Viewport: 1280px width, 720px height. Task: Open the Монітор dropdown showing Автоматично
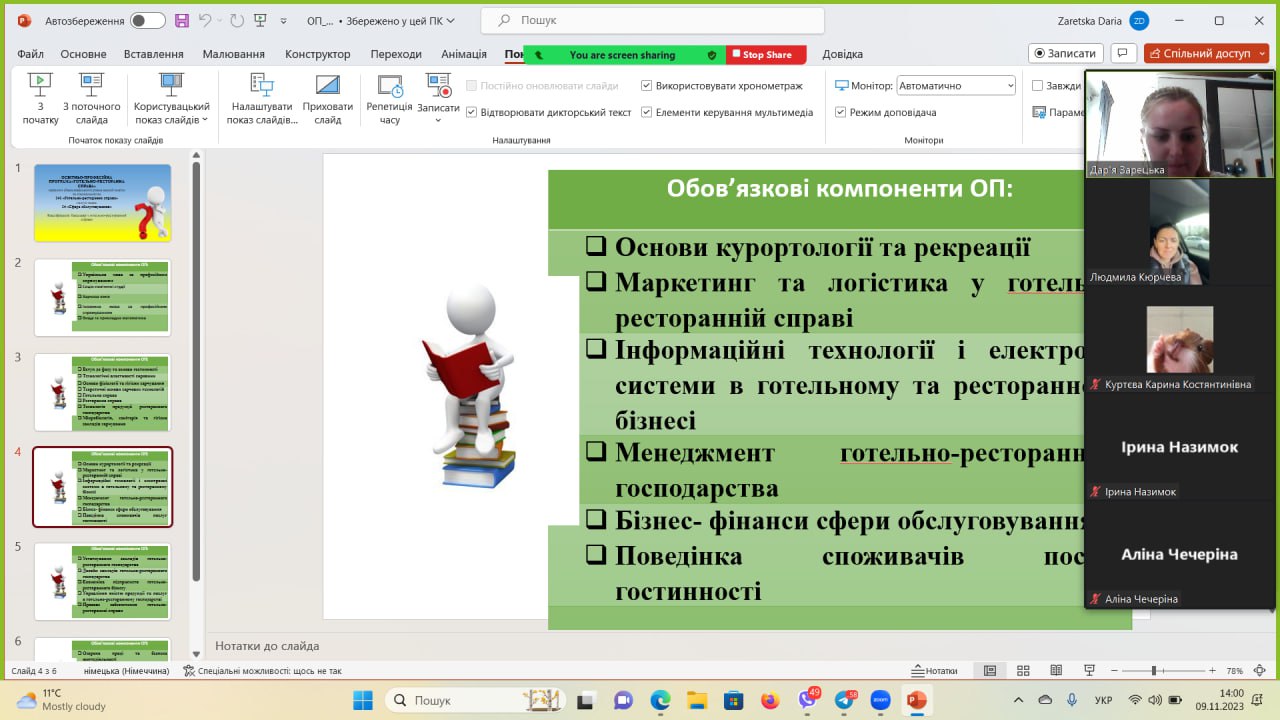956,86
